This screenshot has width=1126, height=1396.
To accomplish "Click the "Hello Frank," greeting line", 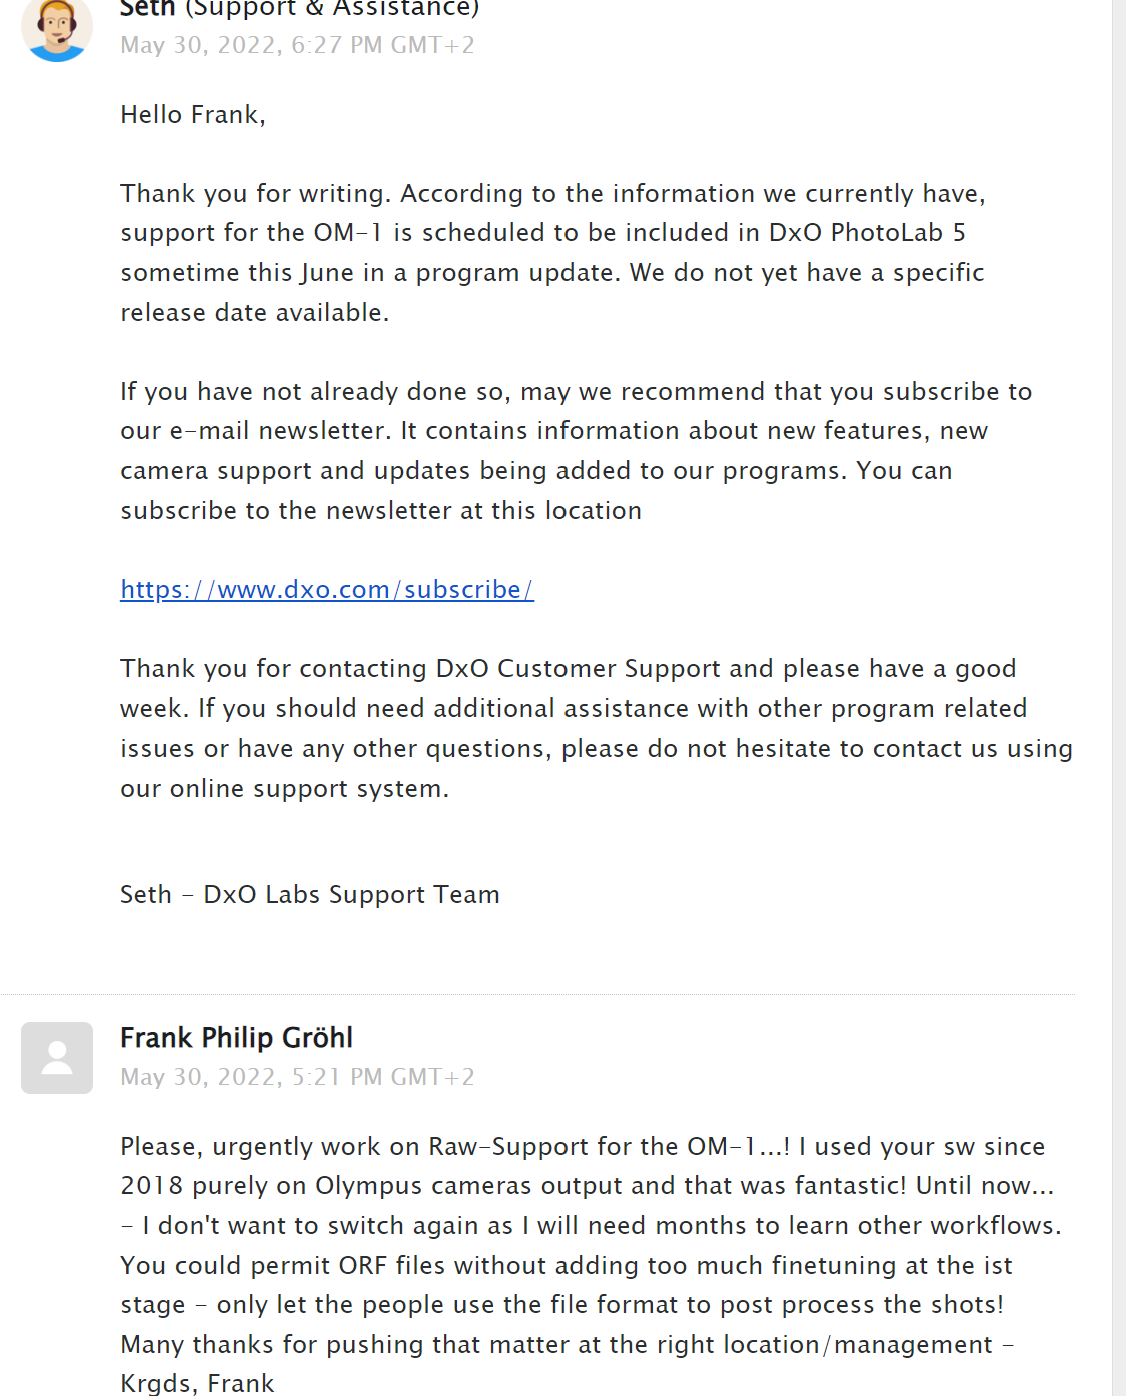I will click(x=193, y=115).
